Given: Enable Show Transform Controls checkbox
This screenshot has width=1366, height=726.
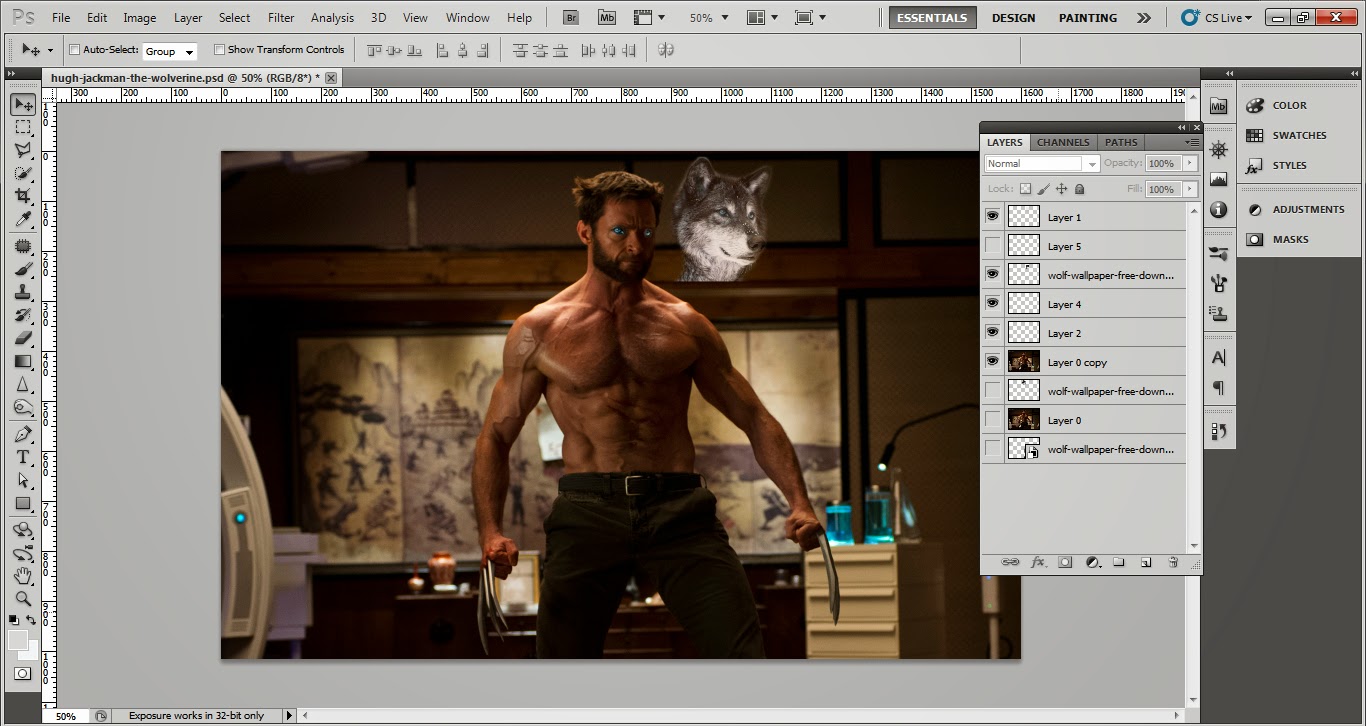Looking at the screenshot, I should (219, 50).
